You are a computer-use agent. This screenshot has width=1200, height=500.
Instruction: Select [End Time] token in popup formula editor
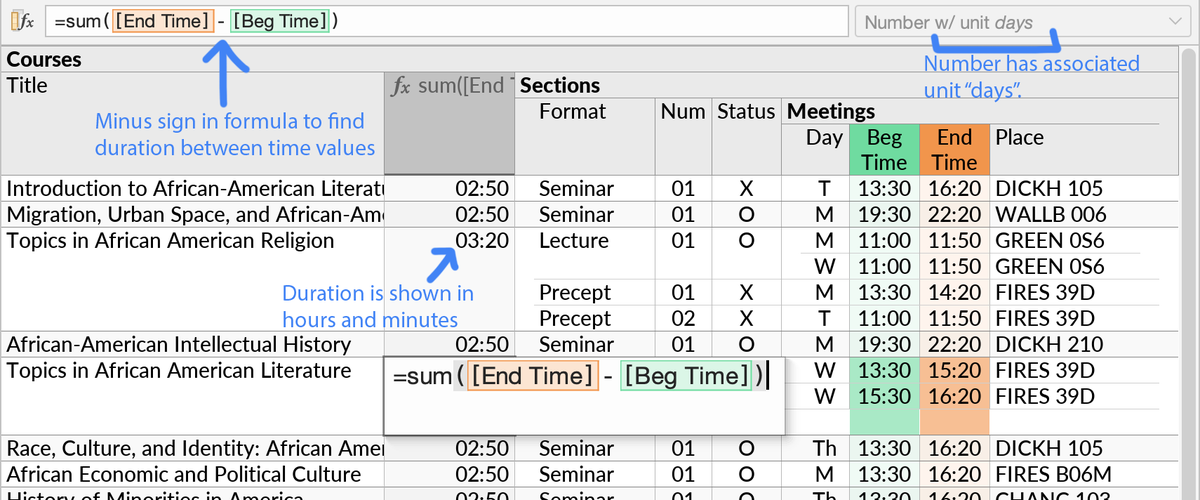tap(533, 376)
